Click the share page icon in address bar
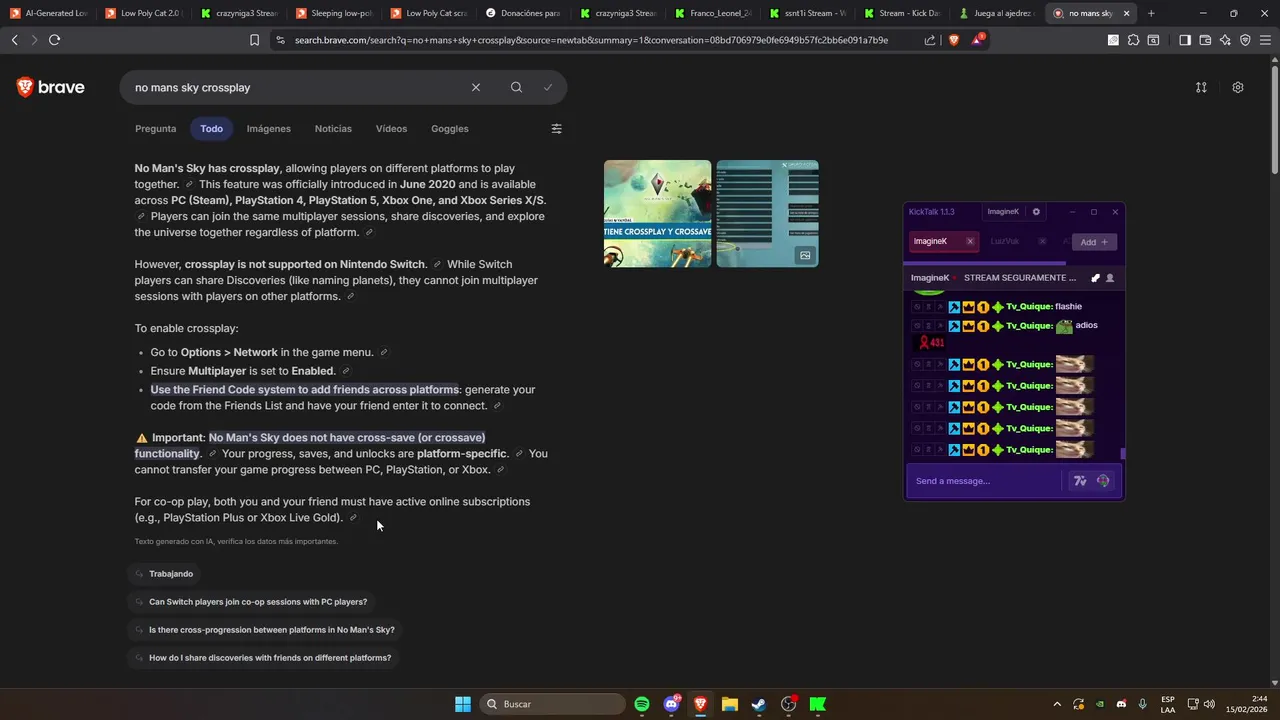Image resolution: width=1280 pixels, height=720 pixels. click(930, 40)
